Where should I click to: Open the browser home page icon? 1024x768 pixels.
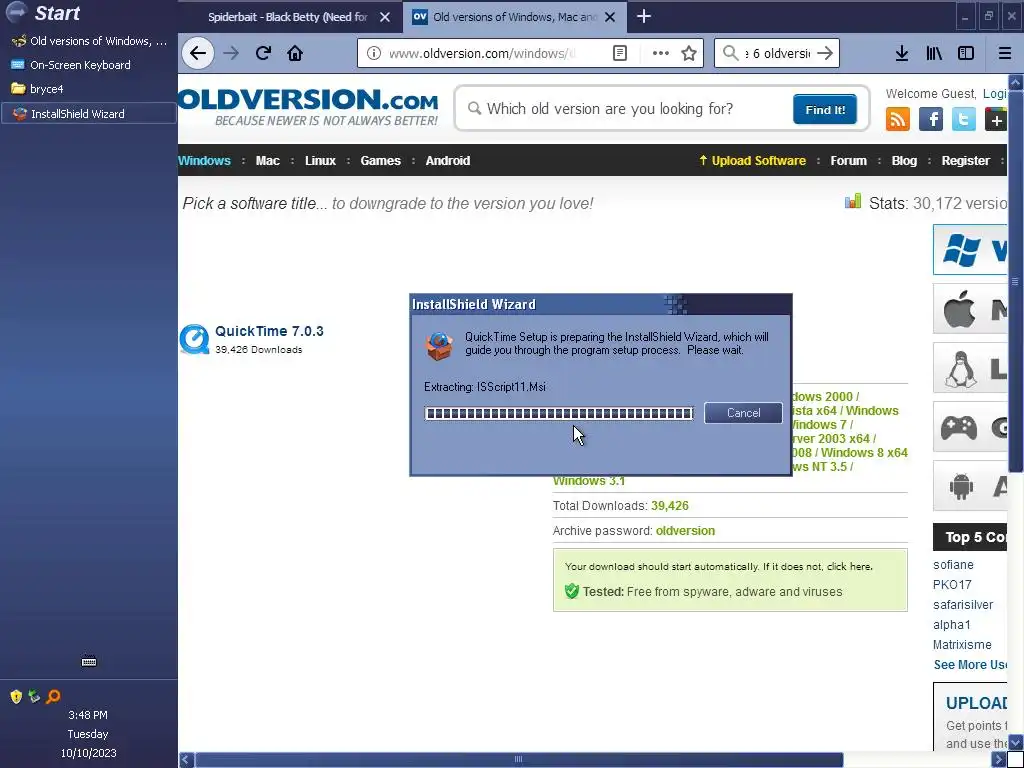tap(295, 53)
